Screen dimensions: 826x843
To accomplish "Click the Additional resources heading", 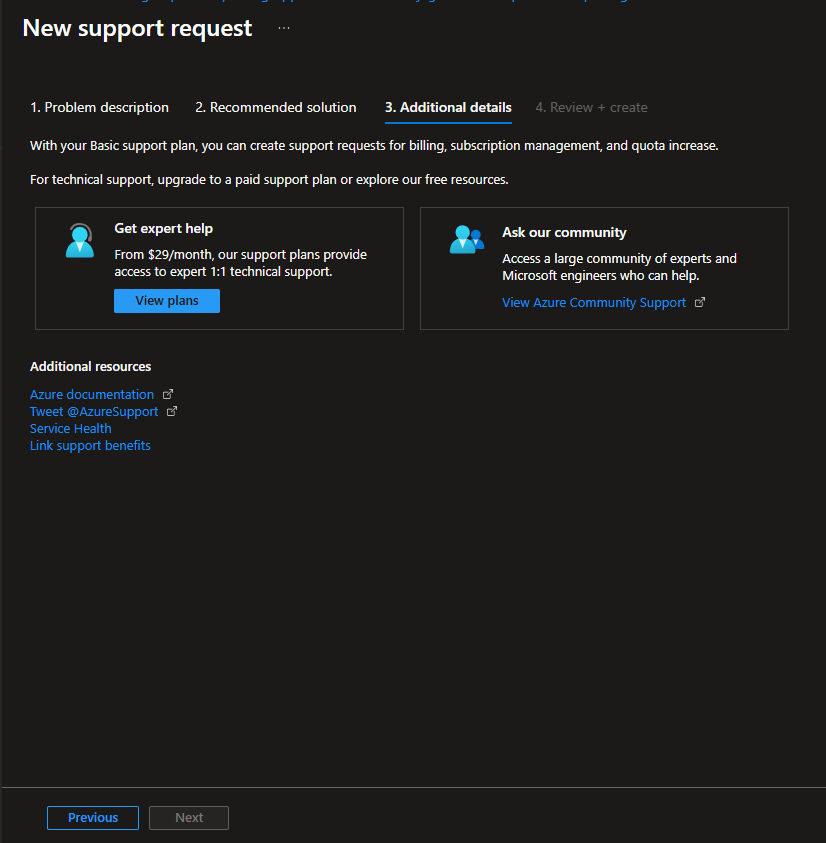I will [x=90, y=367].
